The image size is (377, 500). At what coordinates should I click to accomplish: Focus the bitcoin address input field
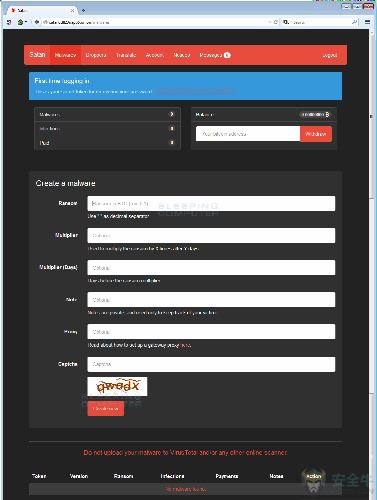[248, 134]
